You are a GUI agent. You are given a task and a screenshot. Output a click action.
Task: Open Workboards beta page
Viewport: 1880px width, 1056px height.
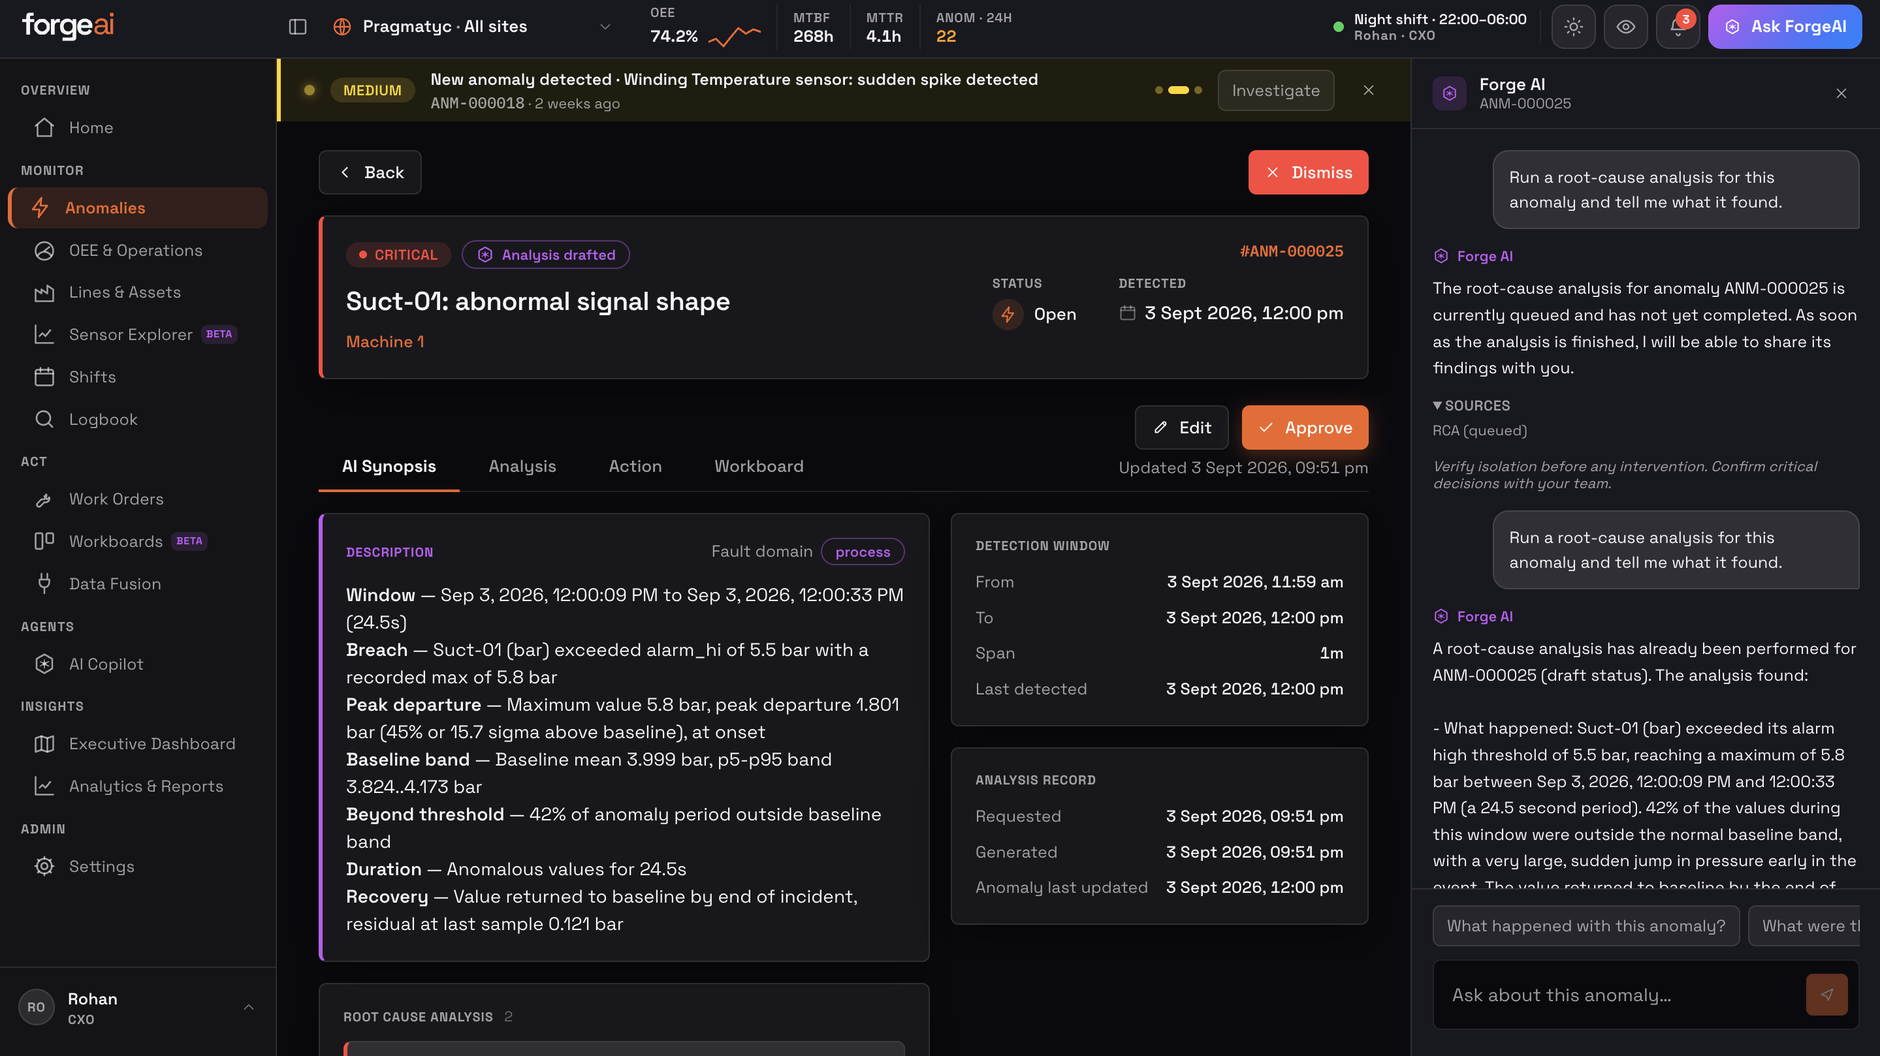(138, 542)
